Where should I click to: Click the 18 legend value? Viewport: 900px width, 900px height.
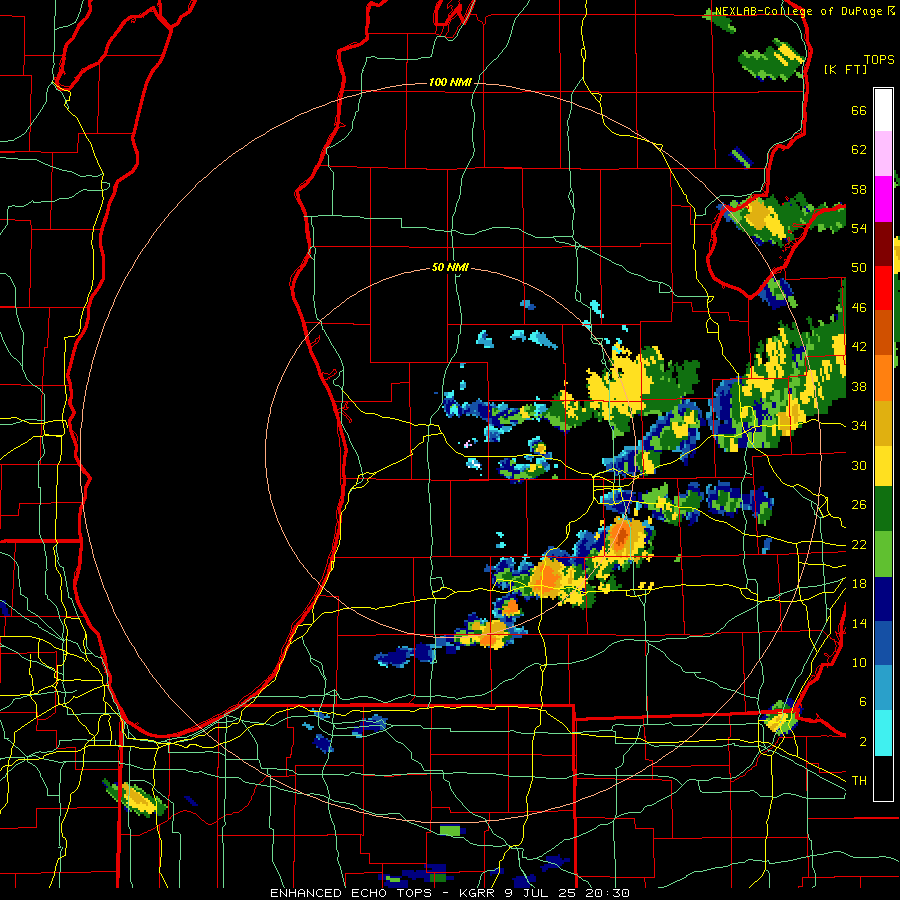[859, 584]
